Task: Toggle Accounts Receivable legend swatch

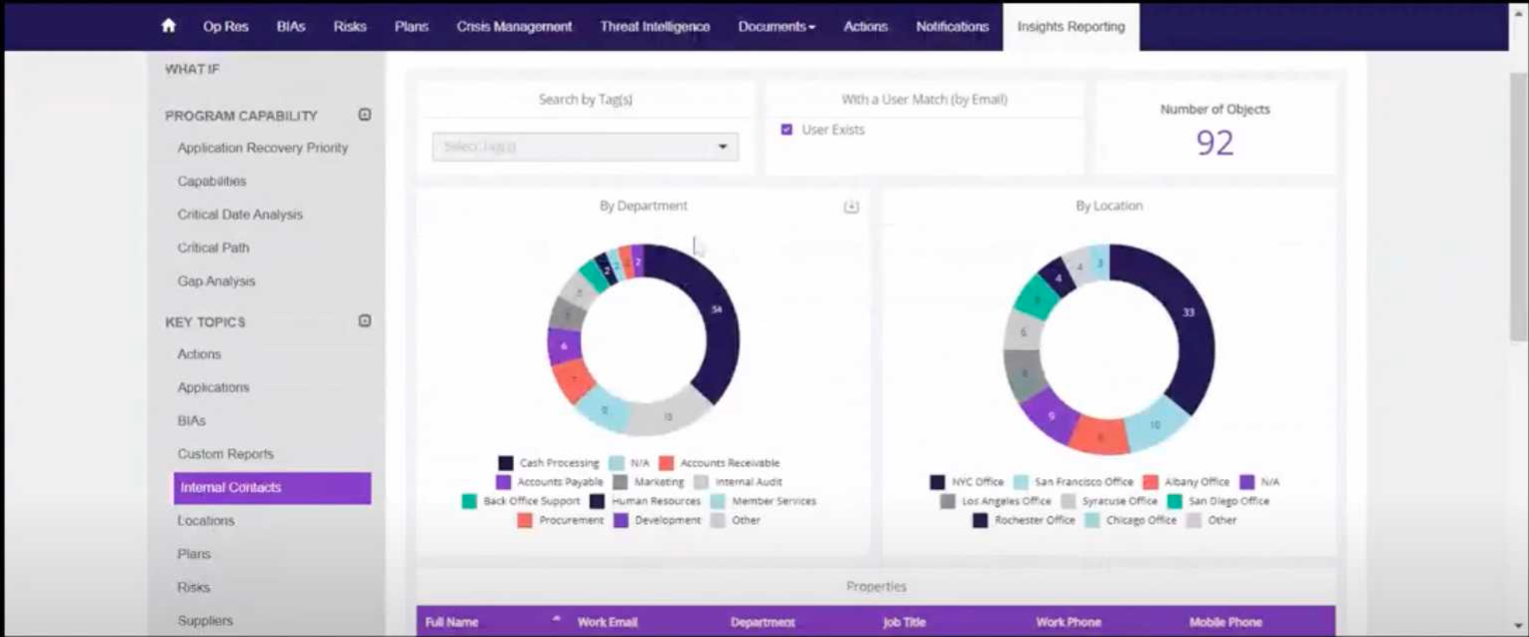Action: (x=666, y=463)
